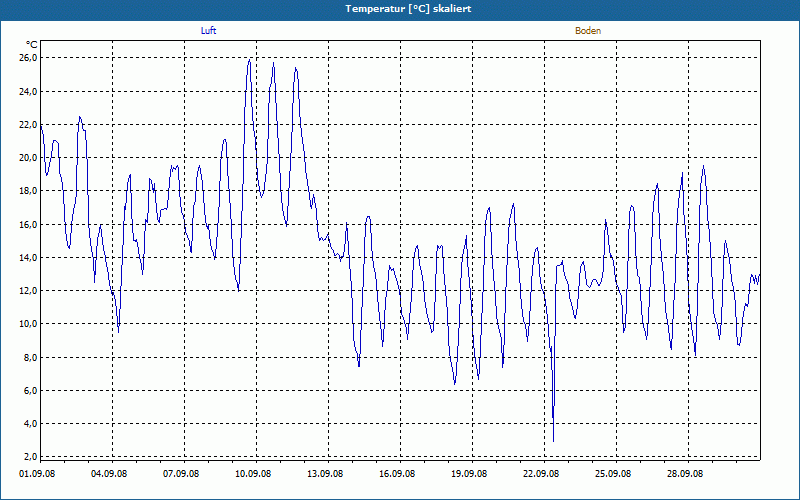Click the 22.09.08 date label
Screen dimensions: 800x500
pyautogui.click(x=541, y=473)
